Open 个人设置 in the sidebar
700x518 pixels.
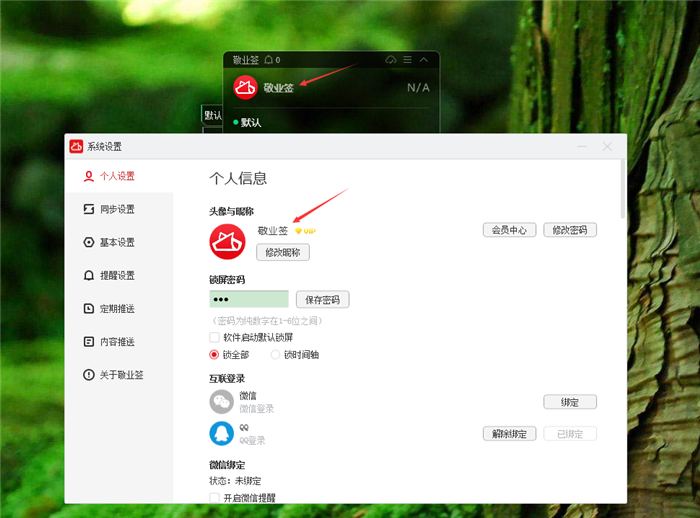119,176
